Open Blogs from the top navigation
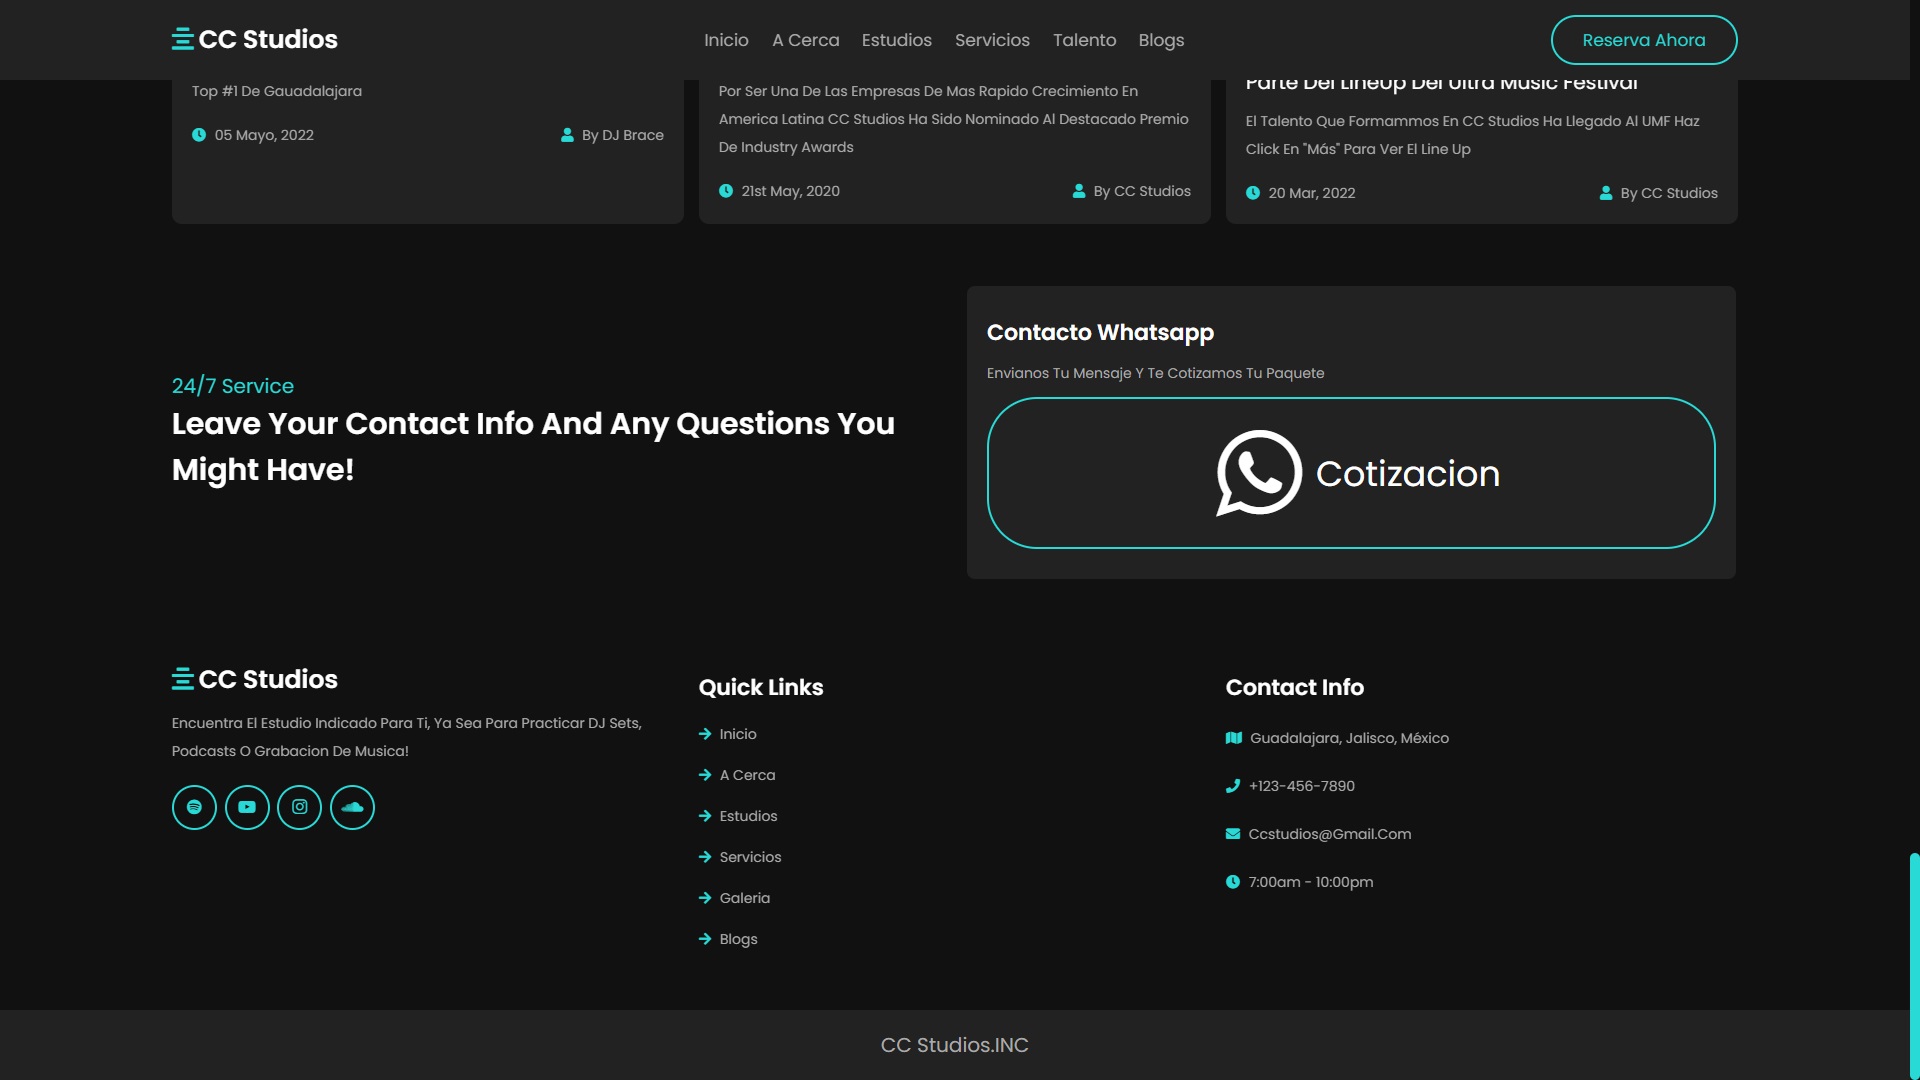This screenshot has height=1080, width=1920. coord(1161,40)
